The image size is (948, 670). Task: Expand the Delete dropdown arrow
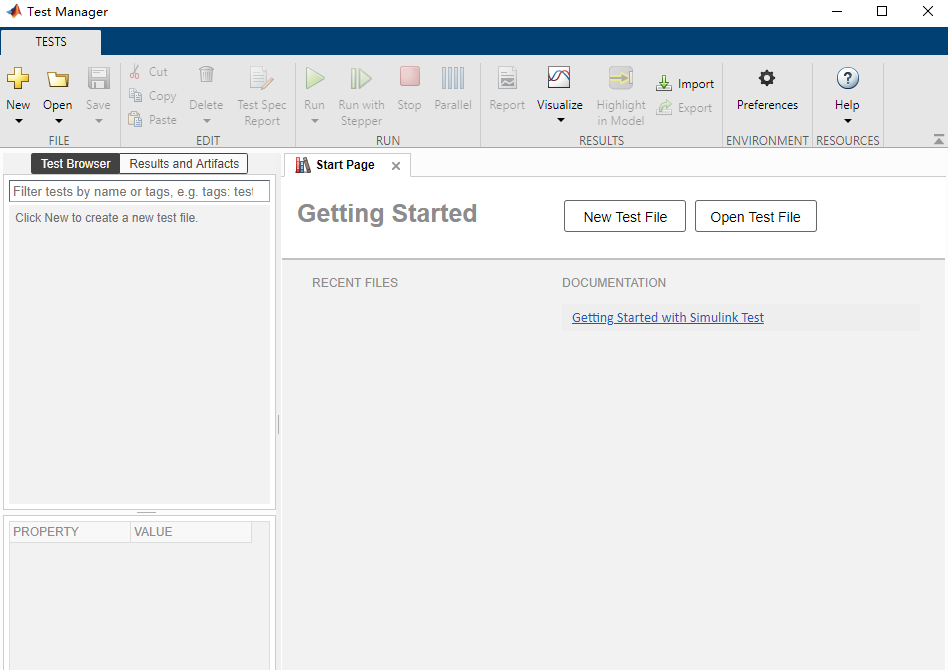point(206,121)
